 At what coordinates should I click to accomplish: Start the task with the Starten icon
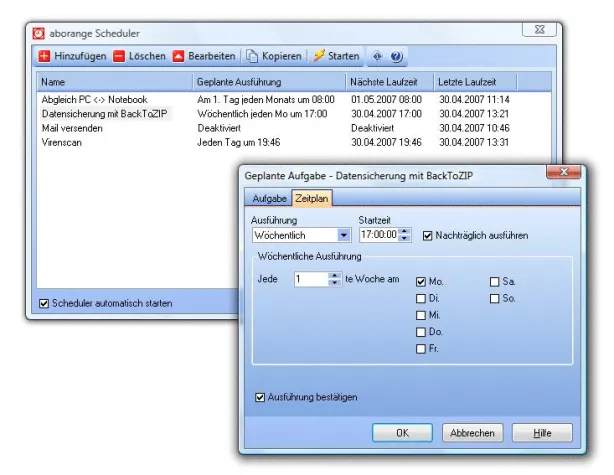pos(318,57)
